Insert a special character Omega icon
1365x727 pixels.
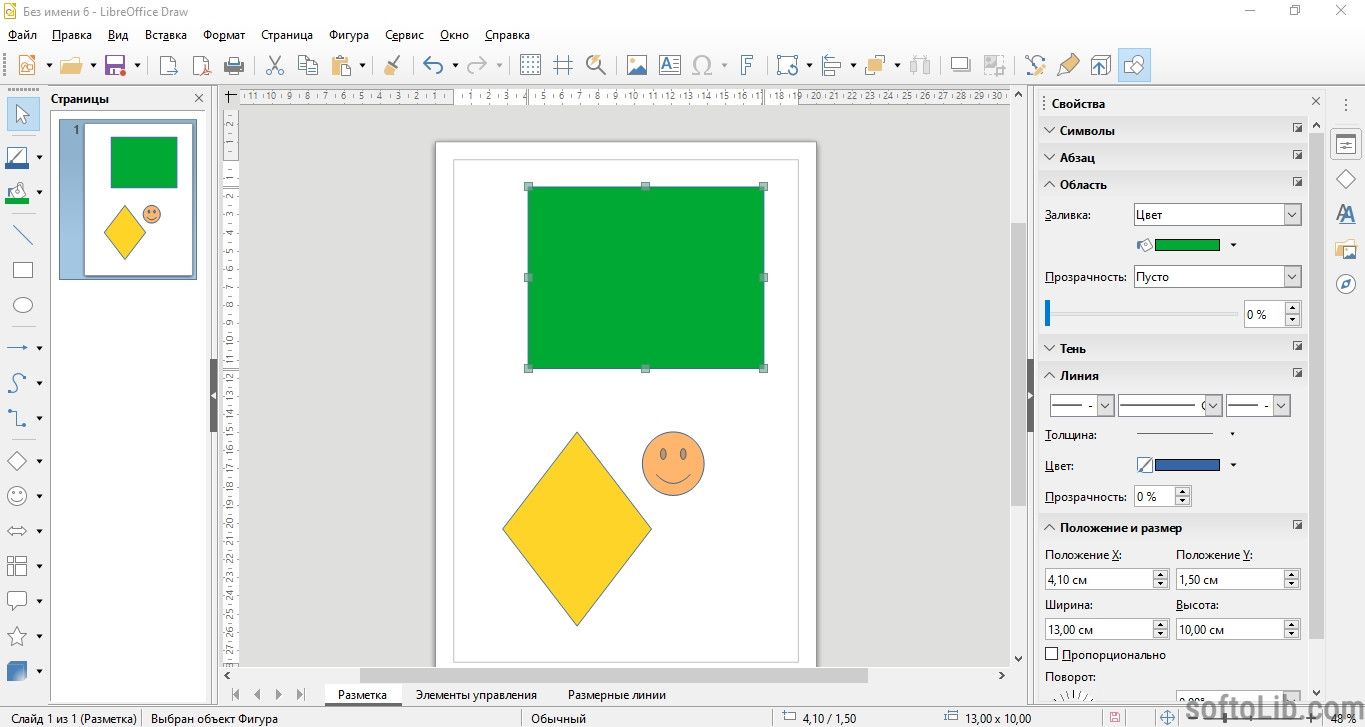pos(702,65)
